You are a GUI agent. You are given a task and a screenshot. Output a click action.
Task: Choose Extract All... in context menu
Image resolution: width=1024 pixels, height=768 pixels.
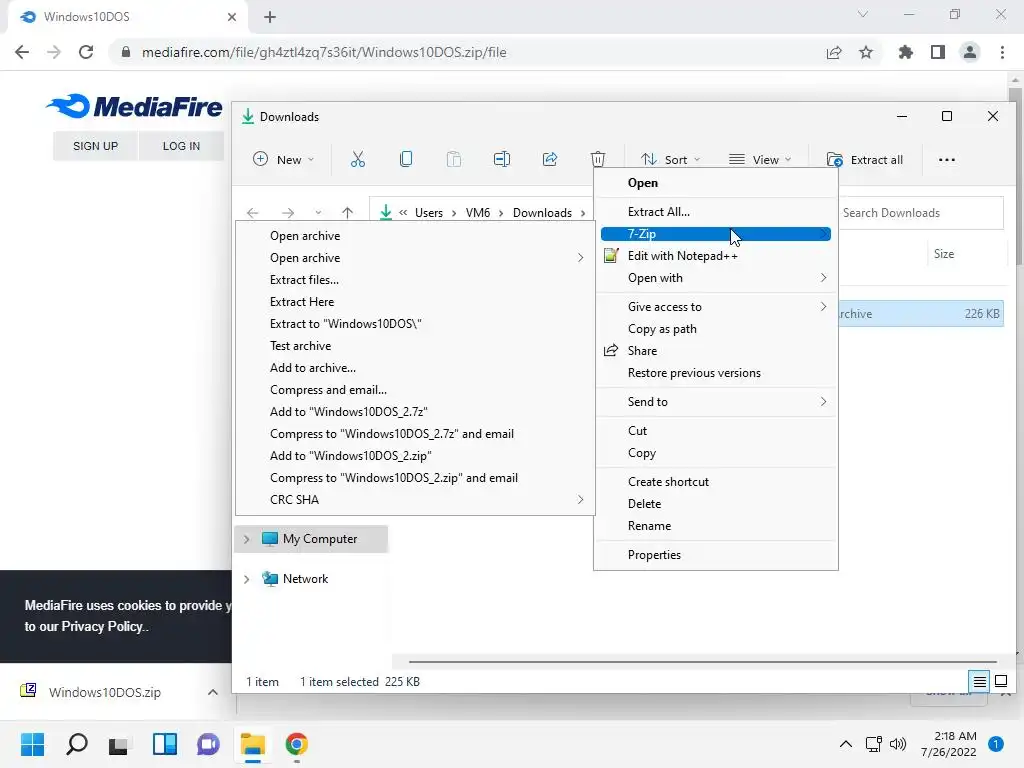(716, 212)
